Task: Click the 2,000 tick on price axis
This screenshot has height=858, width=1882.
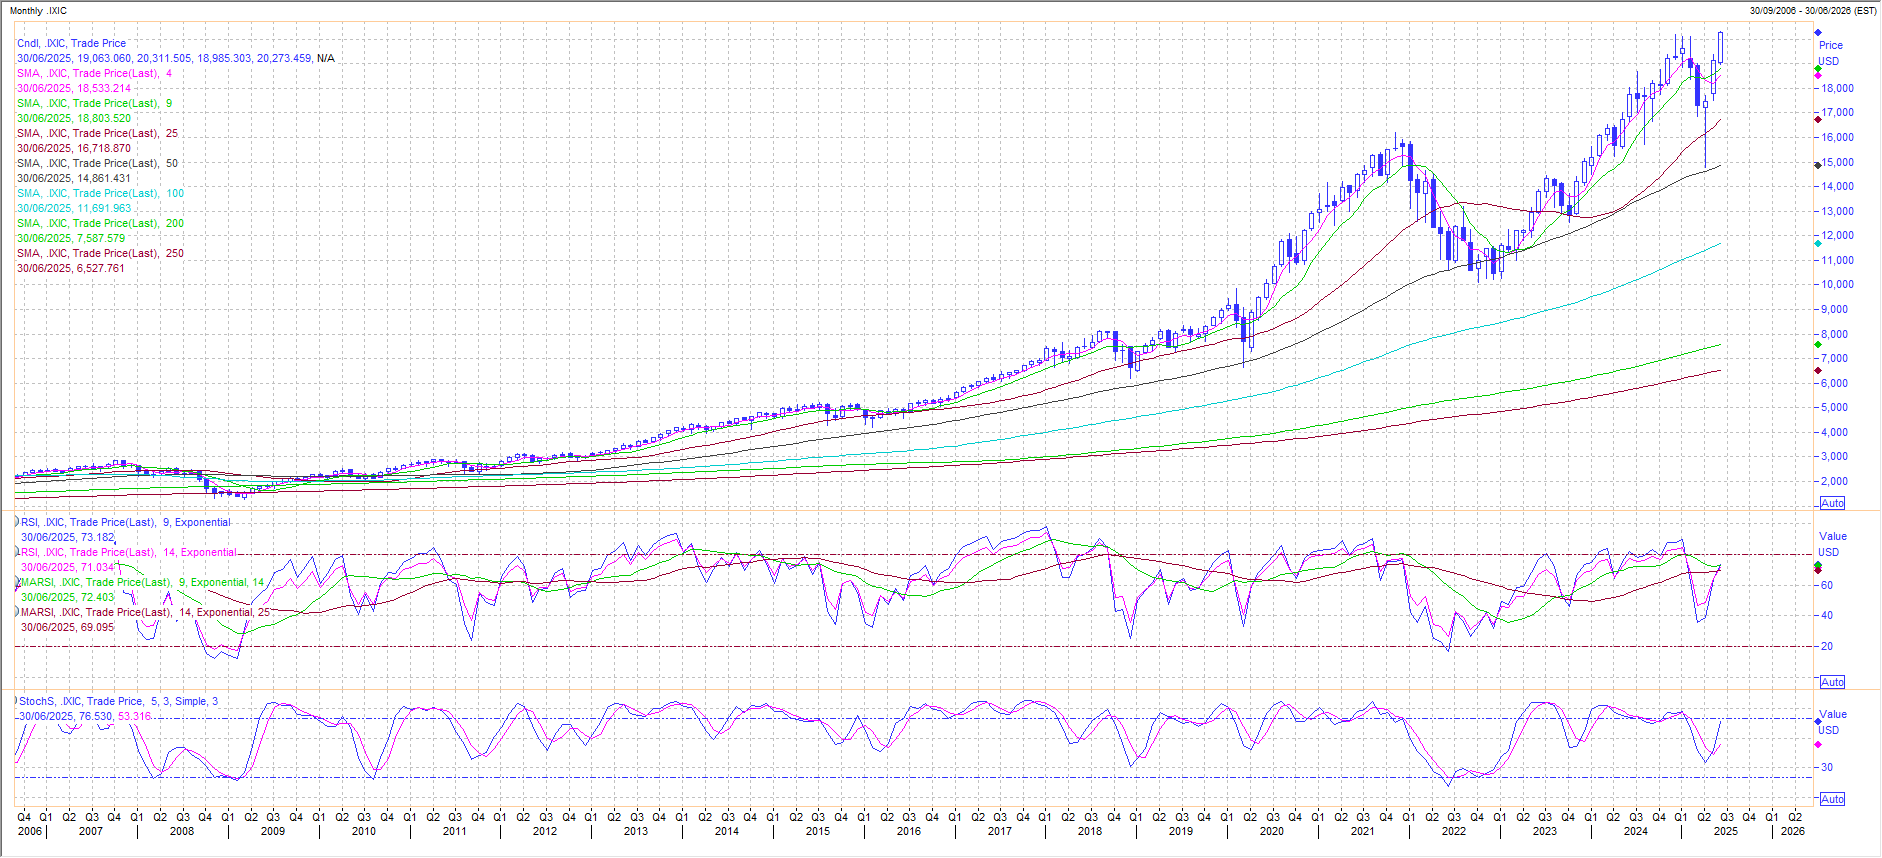Action: pyautogui.click(x=1834, y=481)
